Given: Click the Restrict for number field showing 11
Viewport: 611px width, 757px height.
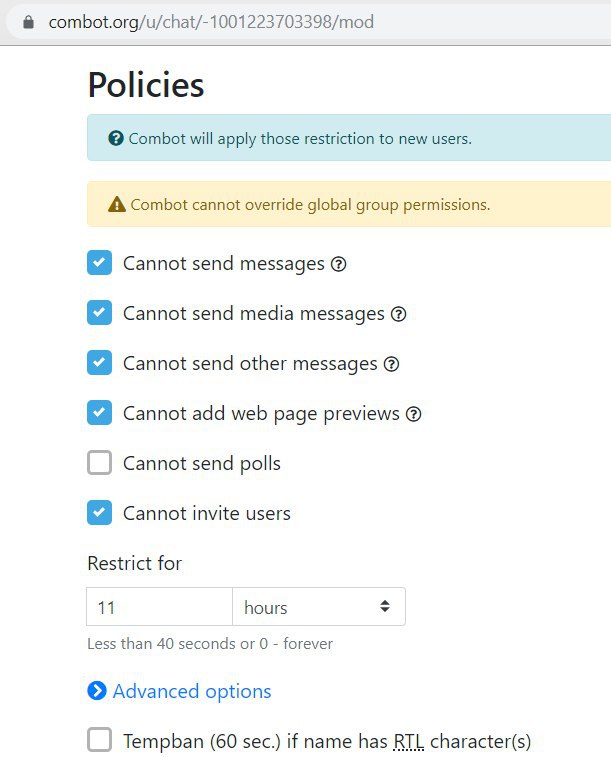Looking at the screenshot, I should 159,607.
